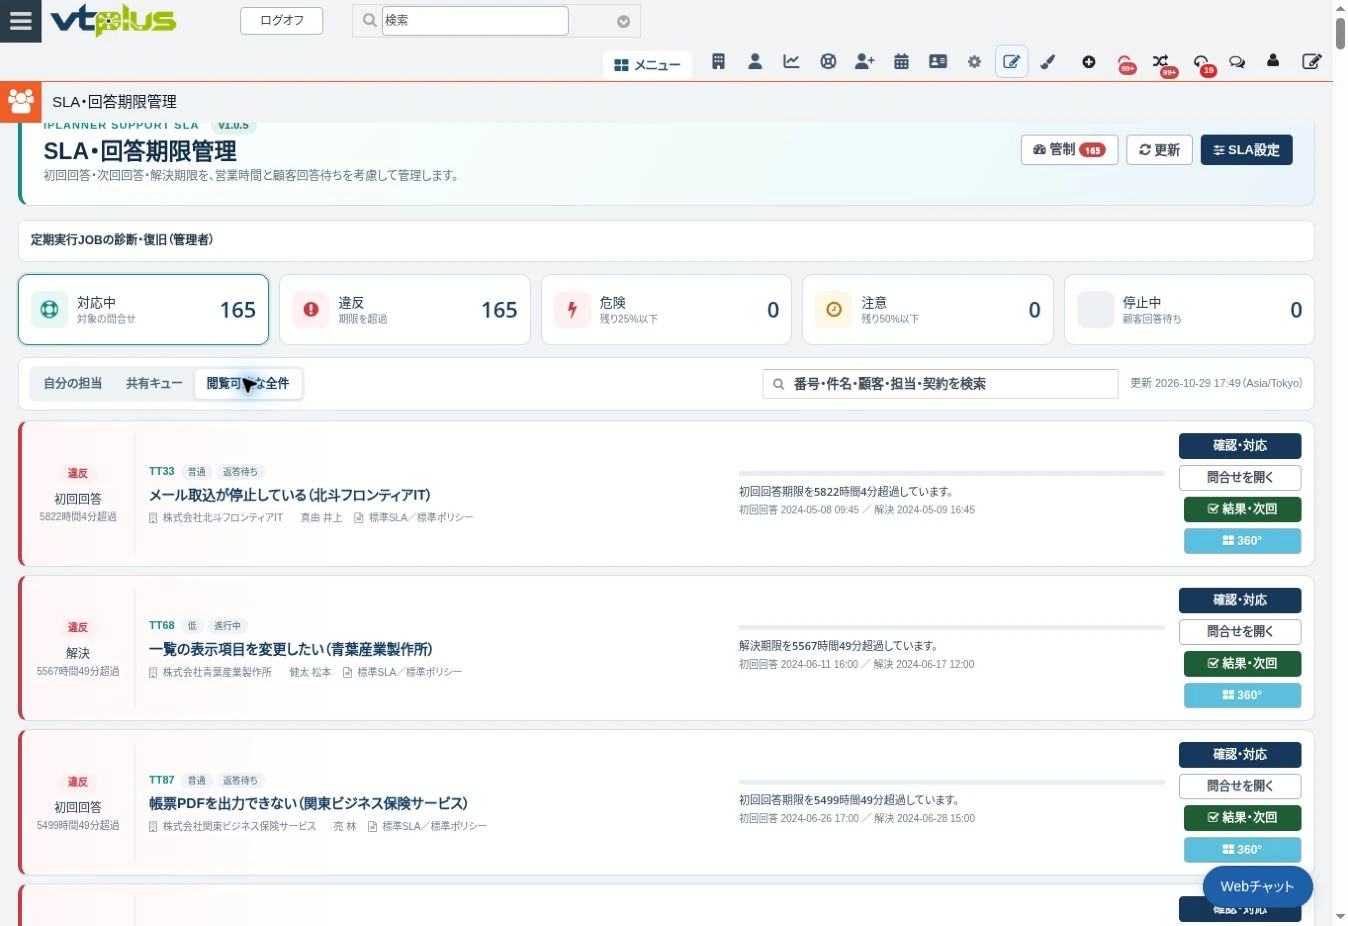
Task: Click the plus circle add icon
Action: [1089, 62]
